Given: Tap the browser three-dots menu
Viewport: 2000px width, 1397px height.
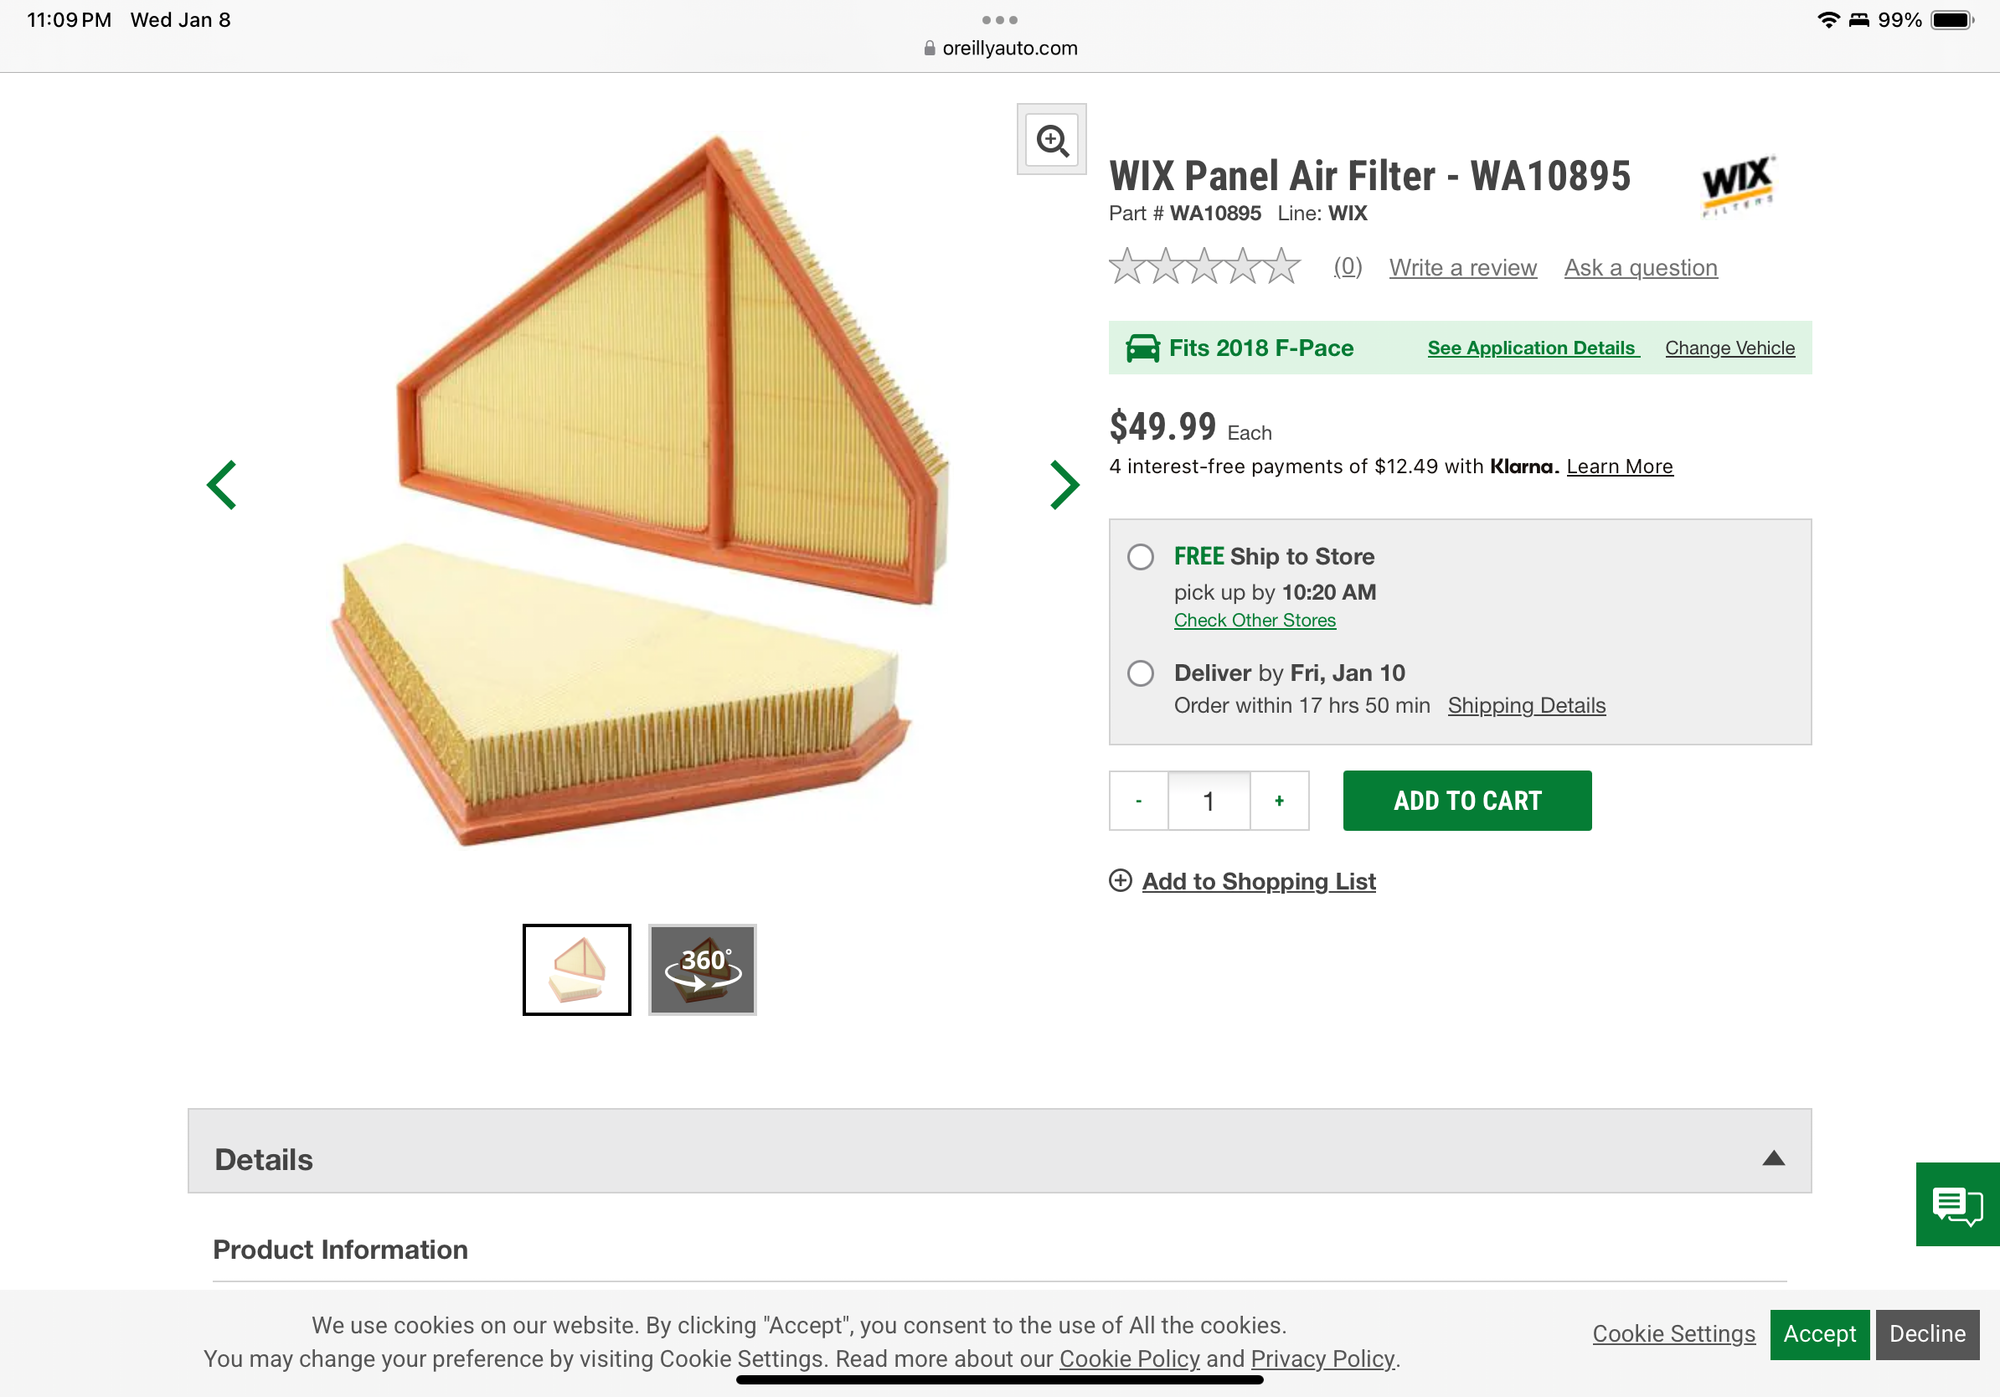Looking at the screenshot, I should tap(999, 20).
